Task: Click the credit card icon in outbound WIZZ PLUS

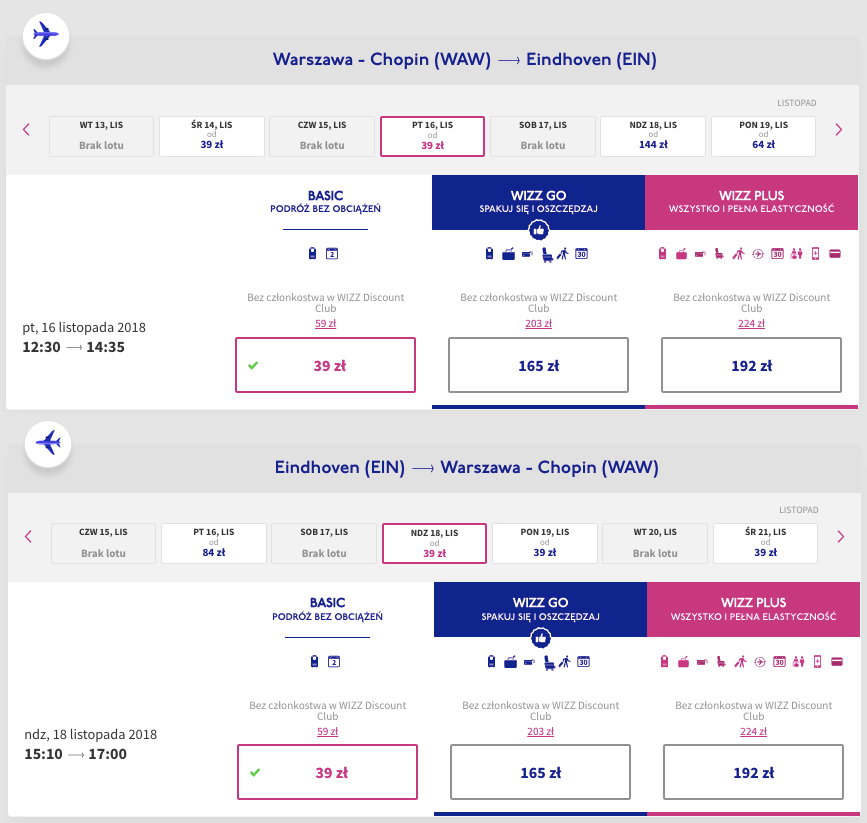Action: (x=834, y=254)
